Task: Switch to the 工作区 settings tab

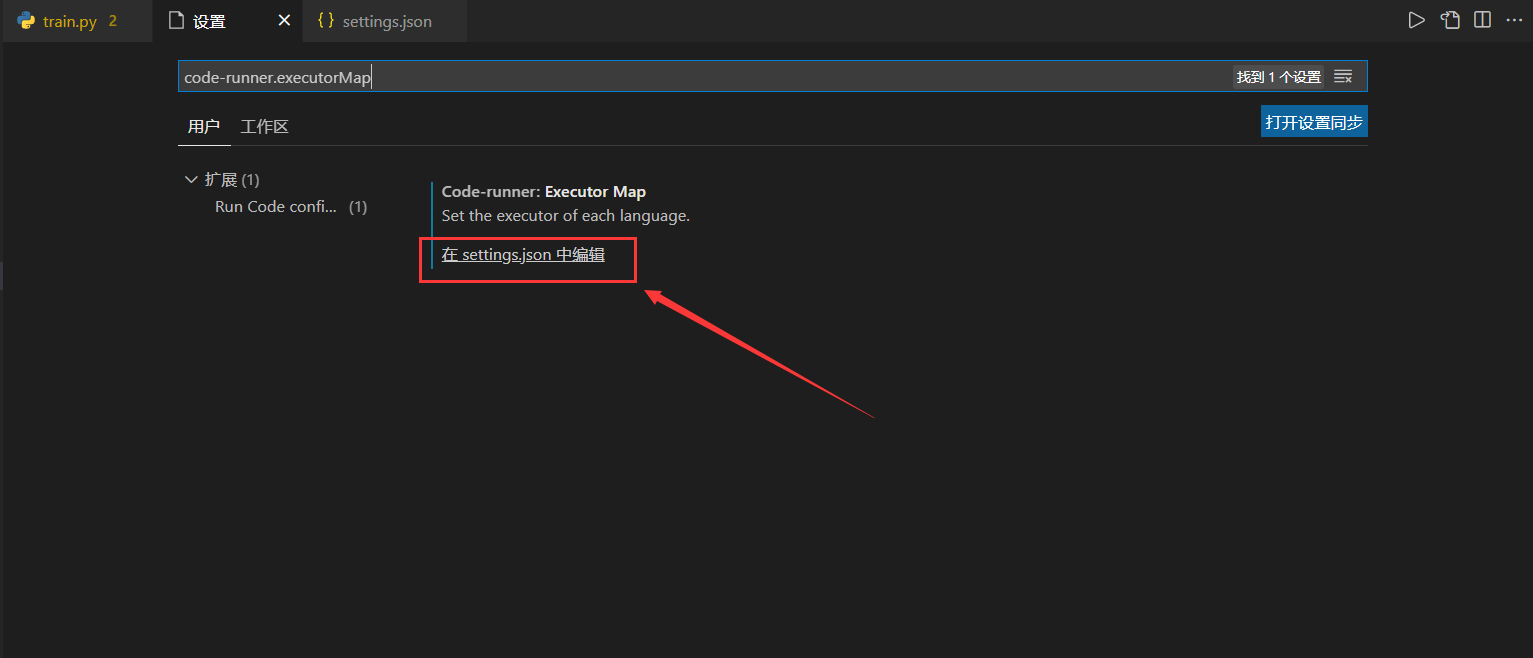Action: click(x=264, y=126)
